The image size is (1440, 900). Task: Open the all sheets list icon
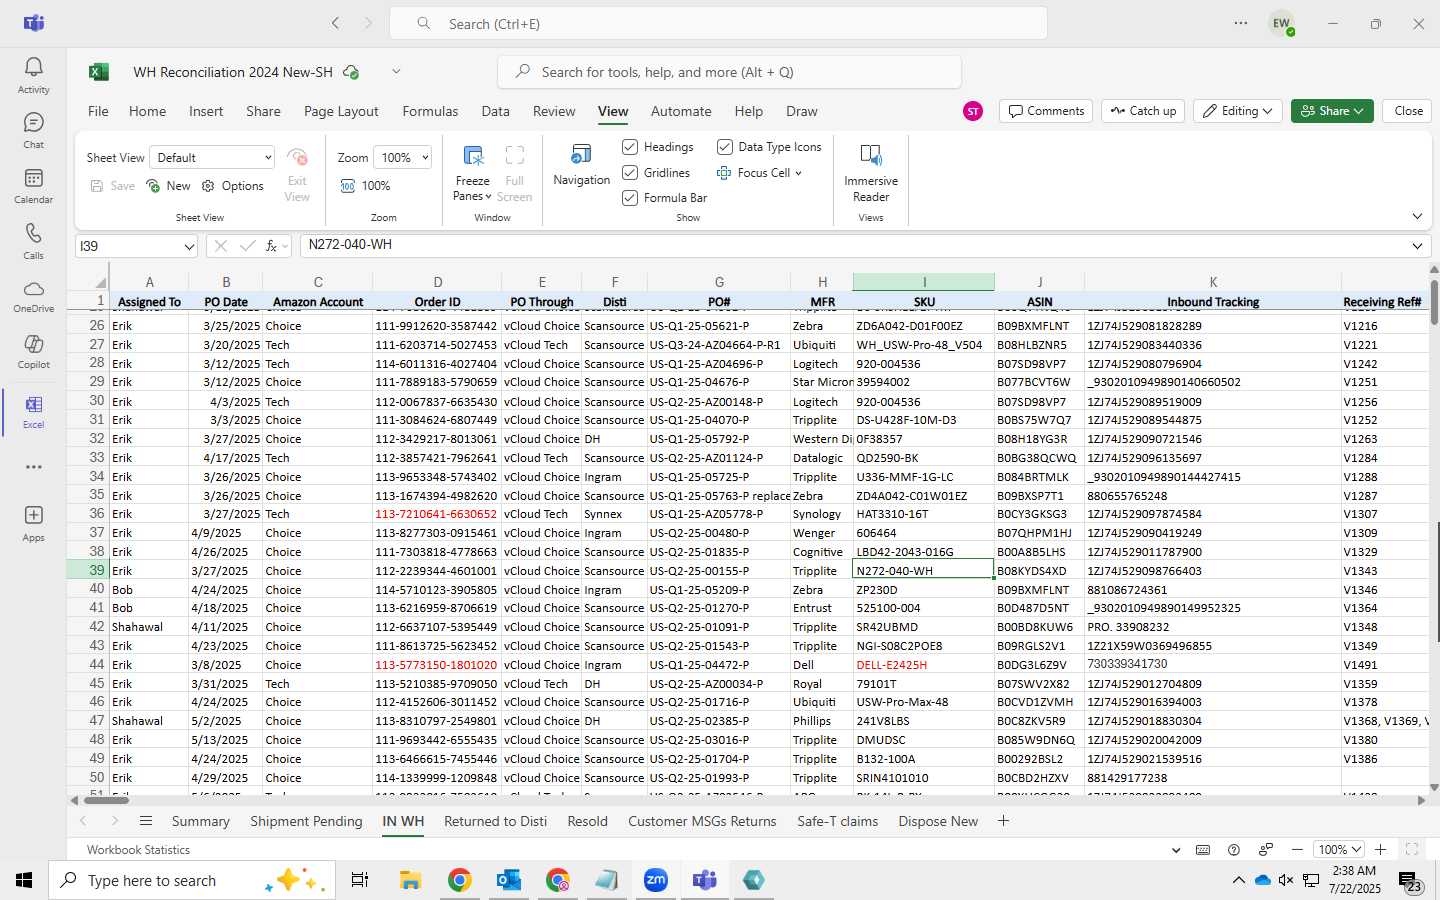(146, 821)
